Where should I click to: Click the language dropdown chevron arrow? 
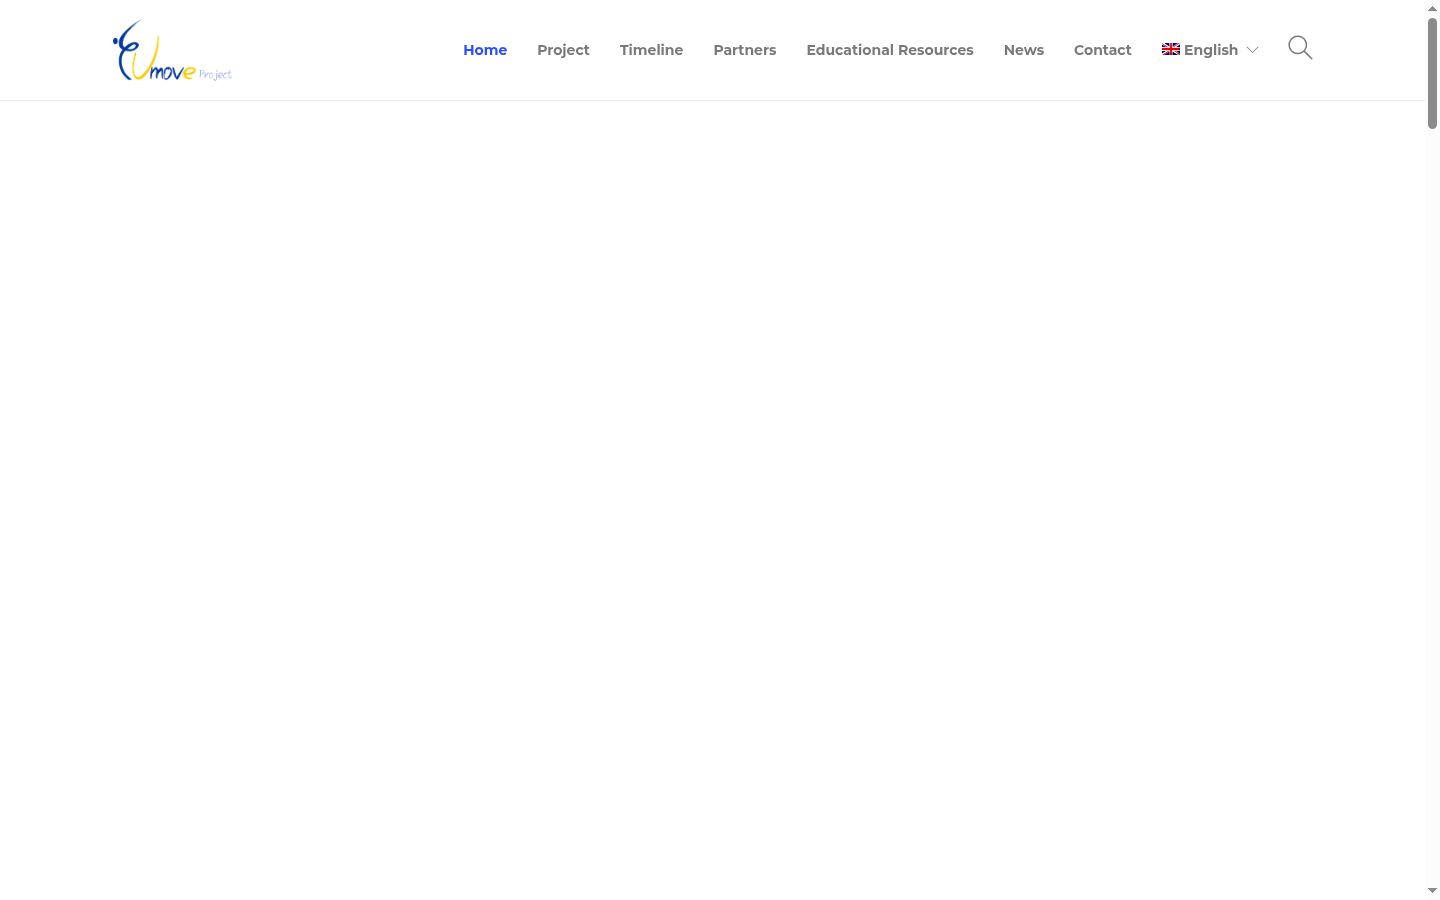[1252, 50]
